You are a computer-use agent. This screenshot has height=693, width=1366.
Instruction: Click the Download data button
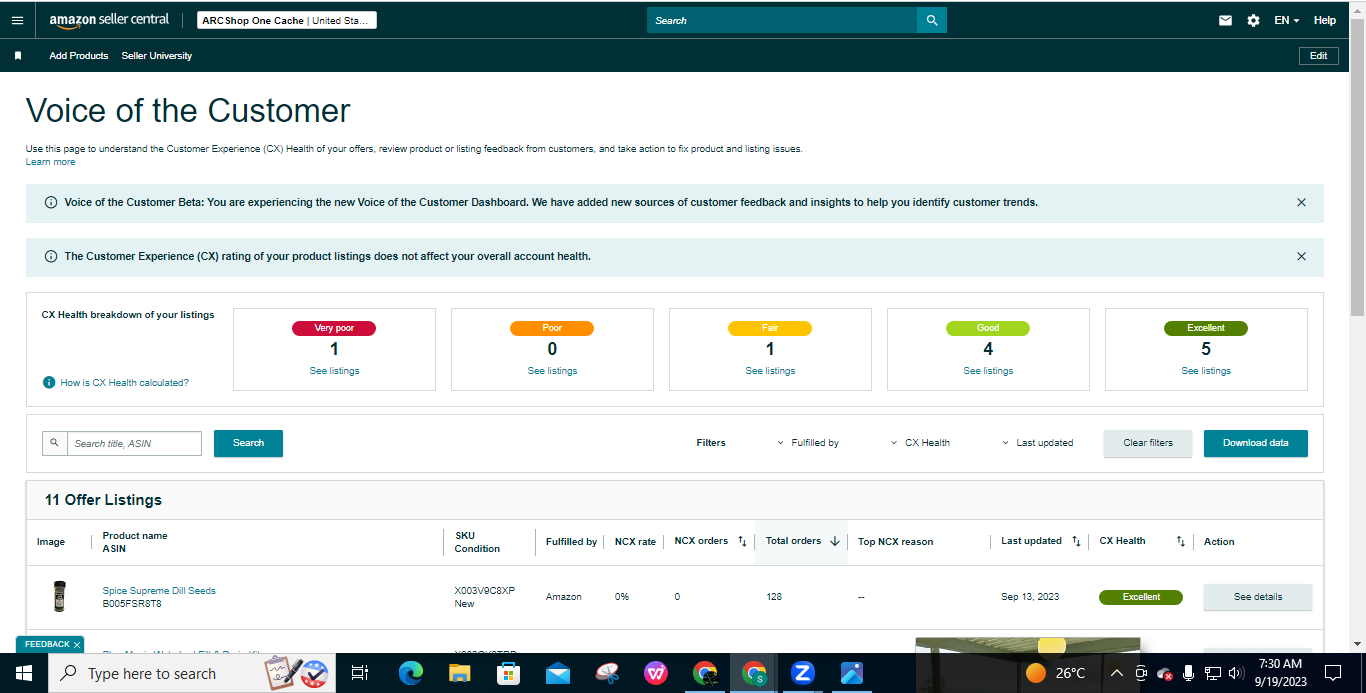(x=1255, y=443)
